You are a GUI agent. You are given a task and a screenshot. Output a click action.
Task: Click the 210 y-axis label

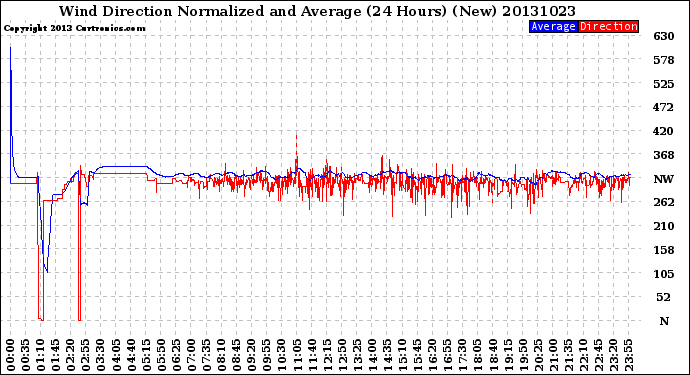(x=664, y=226)
